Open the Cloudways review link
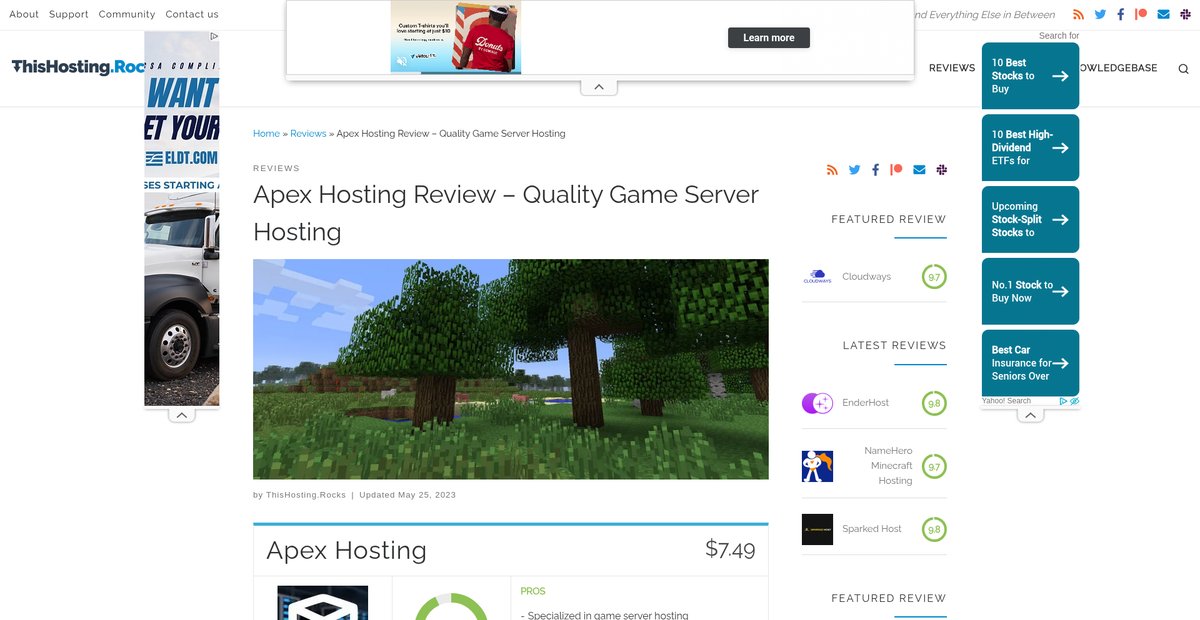 [x=866, y=277]
